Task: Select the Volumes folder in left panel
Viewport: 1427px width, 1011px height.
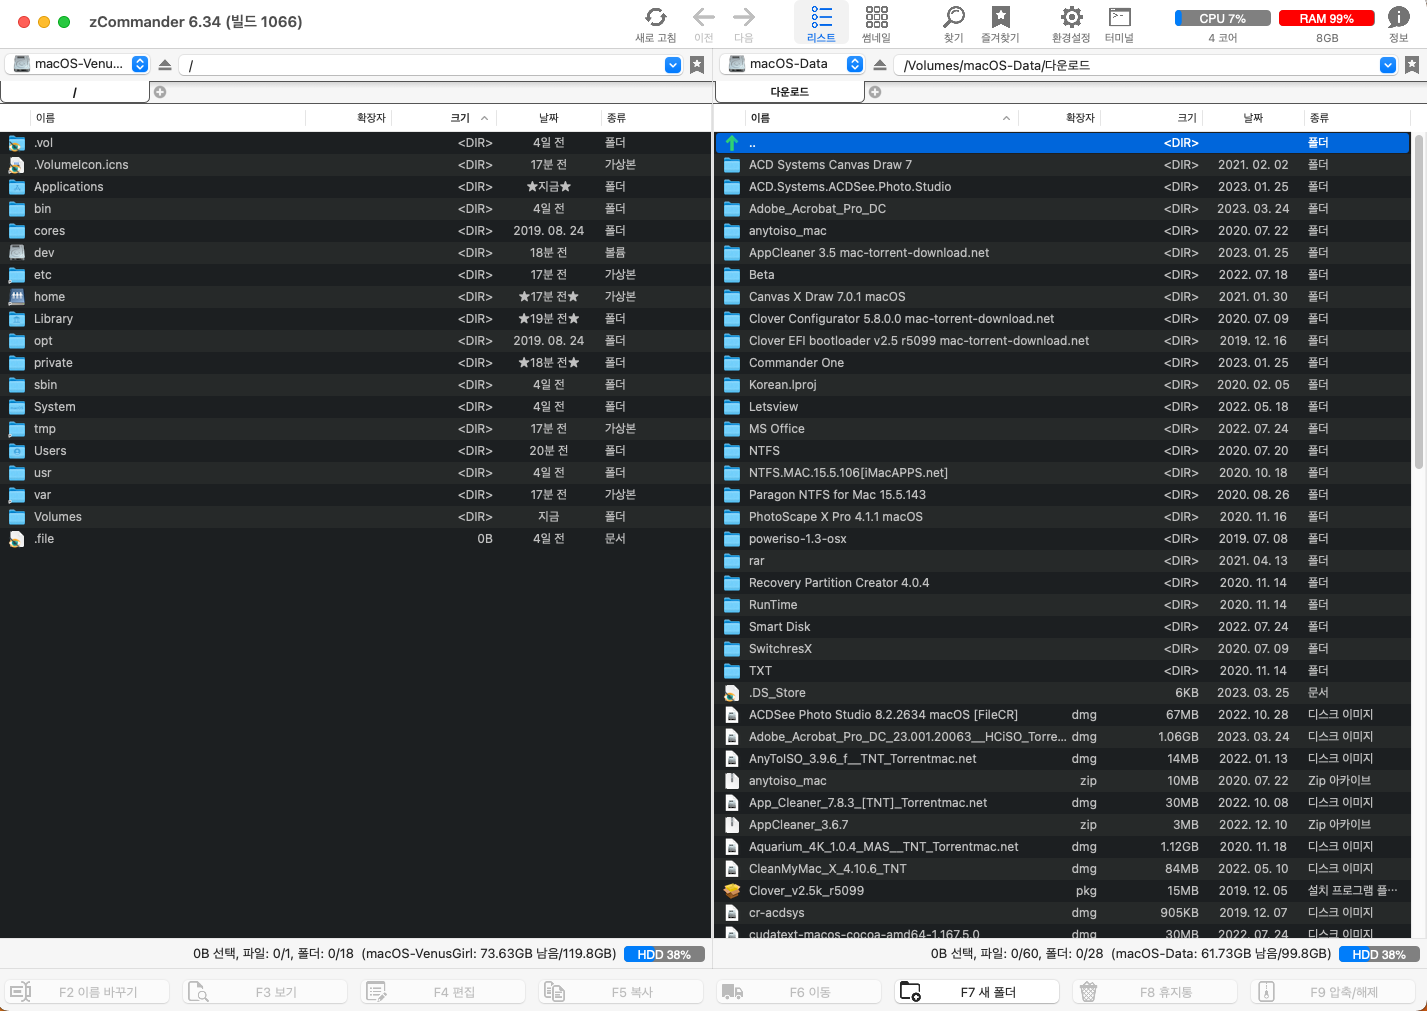Action: [355, 517]
